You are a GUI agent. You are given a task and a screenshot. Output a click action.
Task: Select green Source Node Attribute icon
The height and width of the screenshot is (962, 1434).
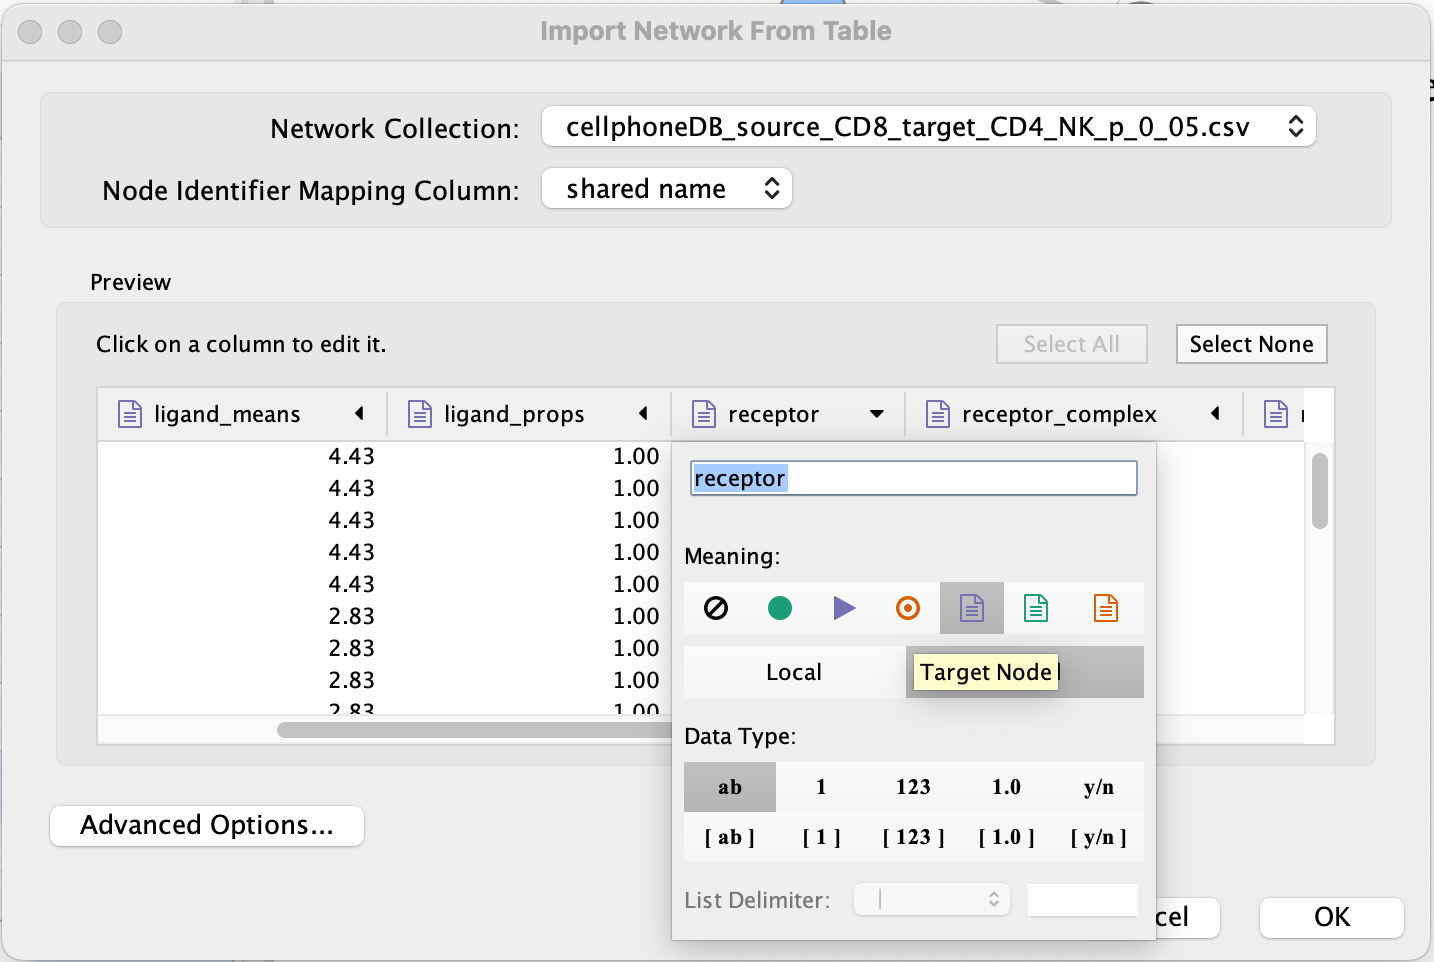(1036, 608)
